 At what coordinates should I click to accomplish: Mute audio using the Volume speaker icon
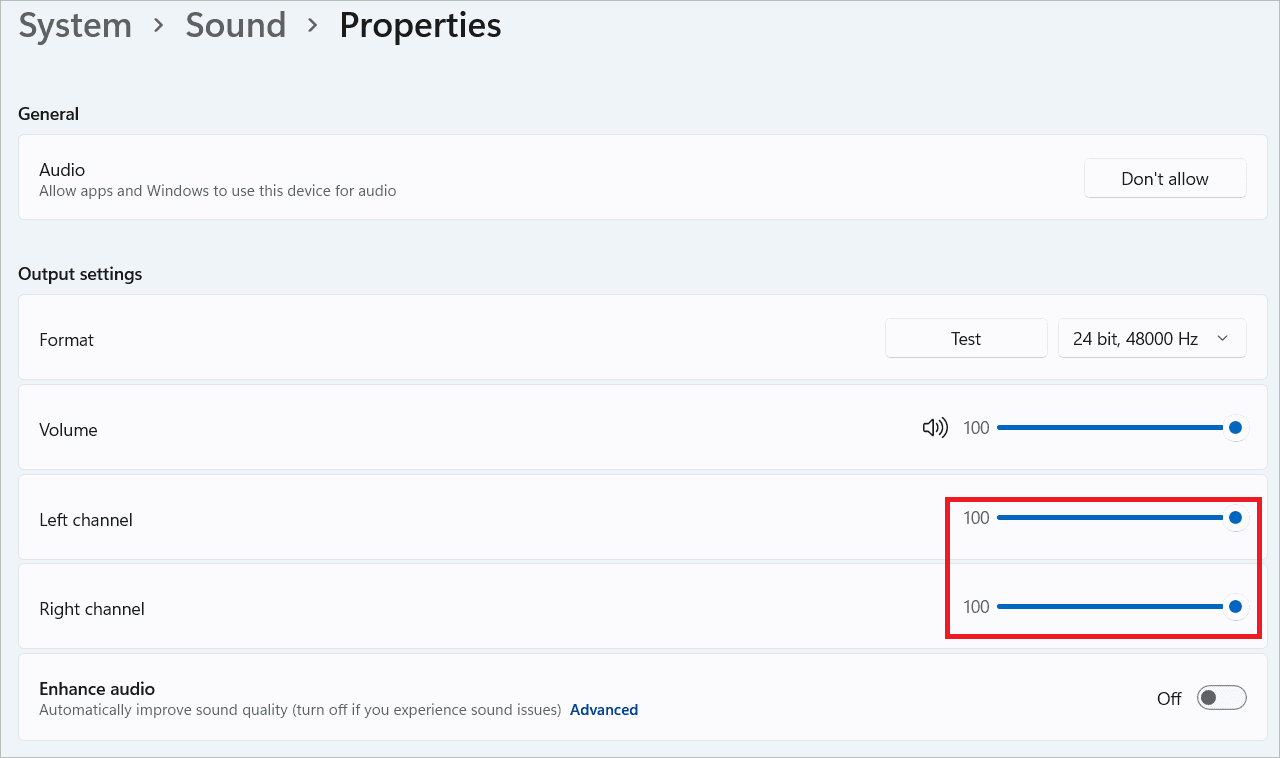click(934, 428)
